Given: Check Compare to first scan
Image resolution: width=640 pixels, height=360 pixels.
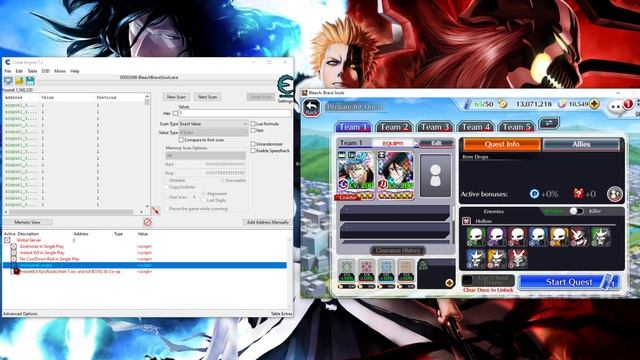Looking at the screenshot, I should click(x=181, y=140).
